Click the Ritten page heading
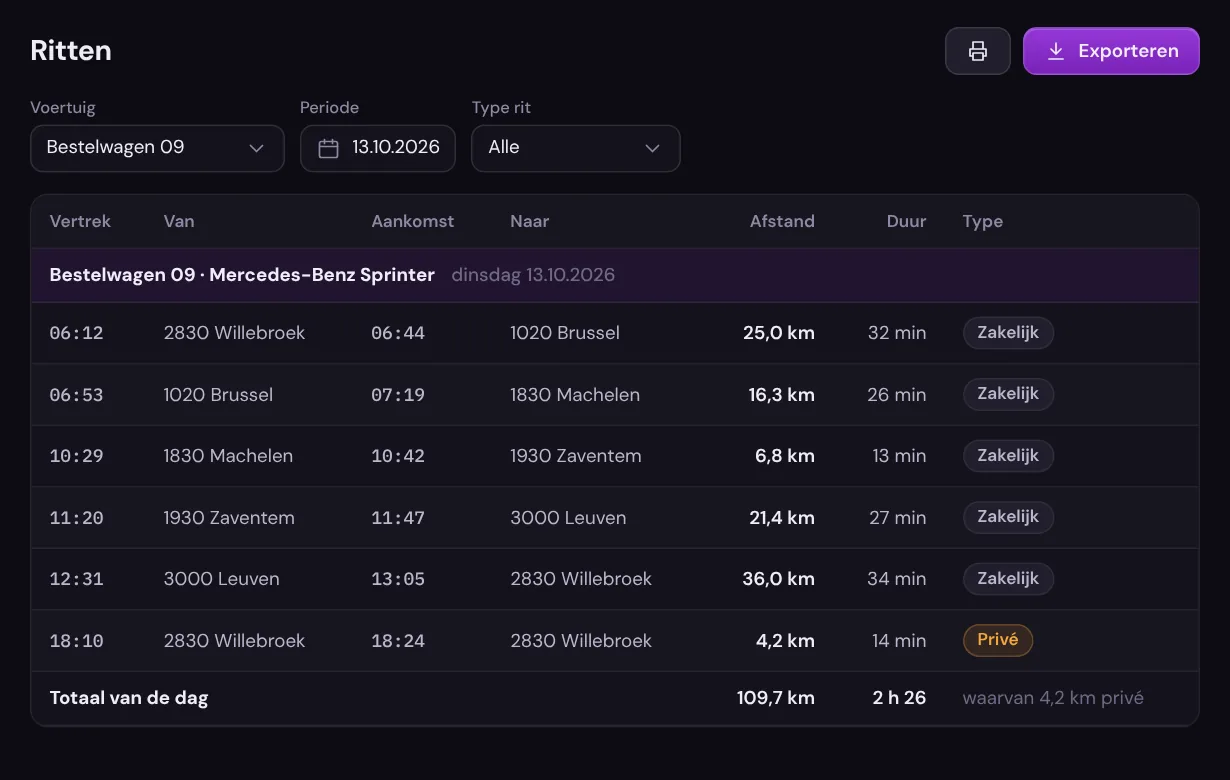The height and width of the screenshot is (780, 1230). (x=71, y=51)
